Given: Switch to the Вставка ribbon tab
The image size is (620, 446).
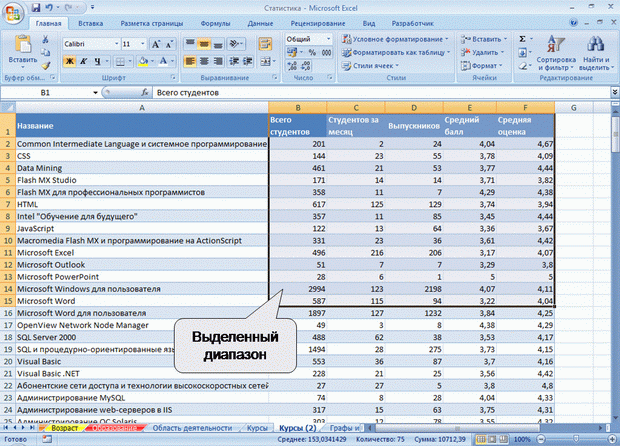Looking at the screenshot, I should (x=91, y=23).
